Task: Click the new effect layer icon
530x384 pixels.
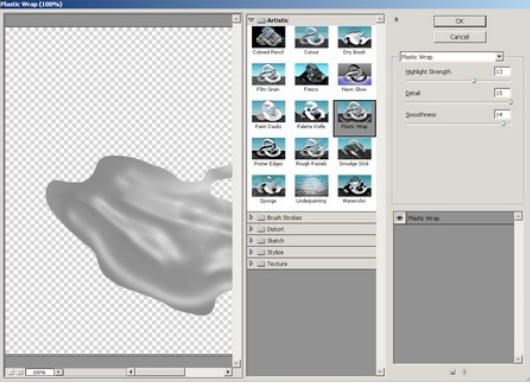Action: (453, 372)
